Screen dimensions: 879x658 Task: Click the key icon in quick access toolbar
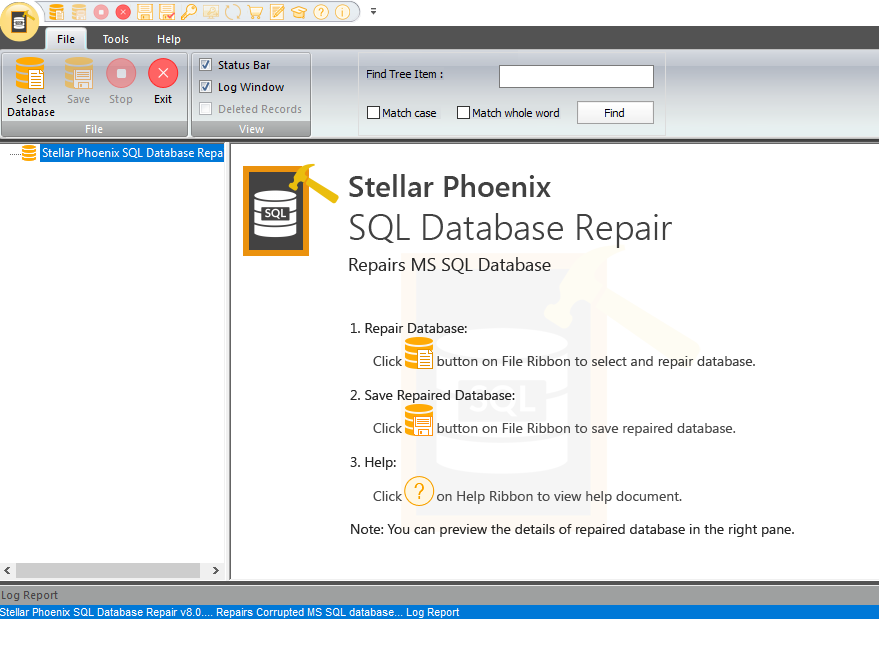[x=189, y=12]
